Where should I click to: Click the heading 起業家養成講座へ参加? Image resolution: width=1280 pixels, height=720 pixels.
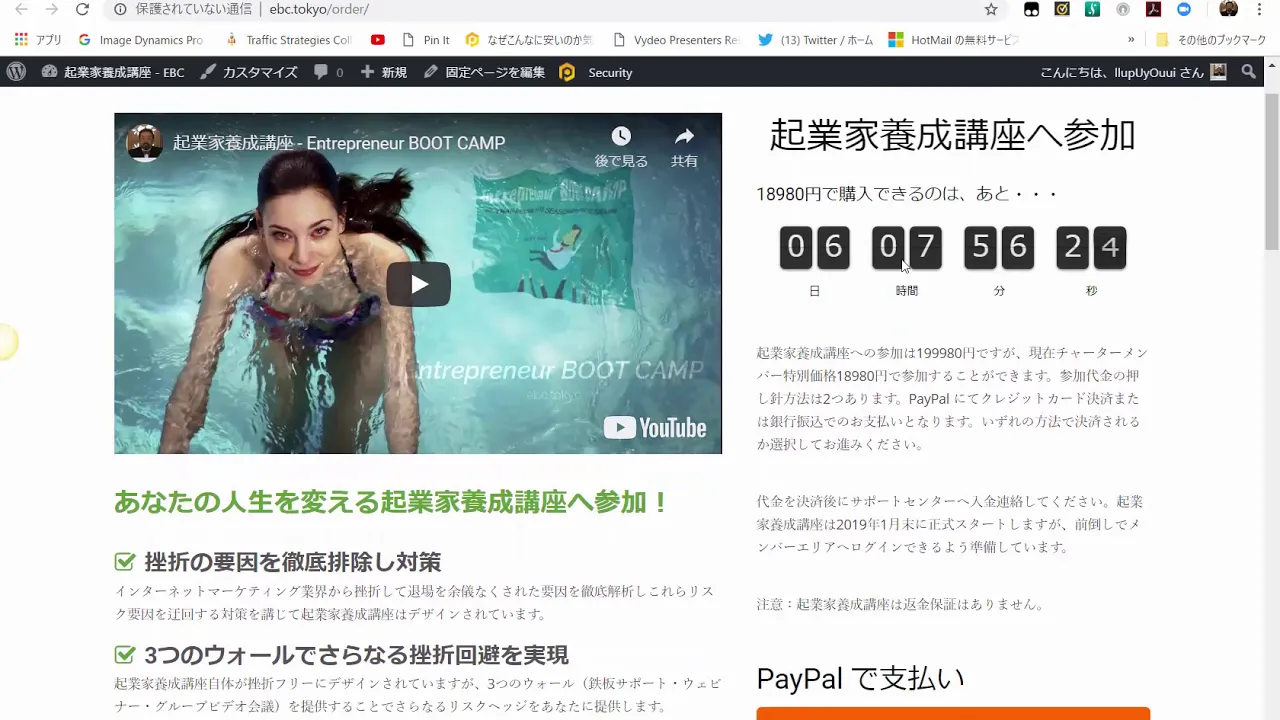pyautogui.click(x=952, y=135)
